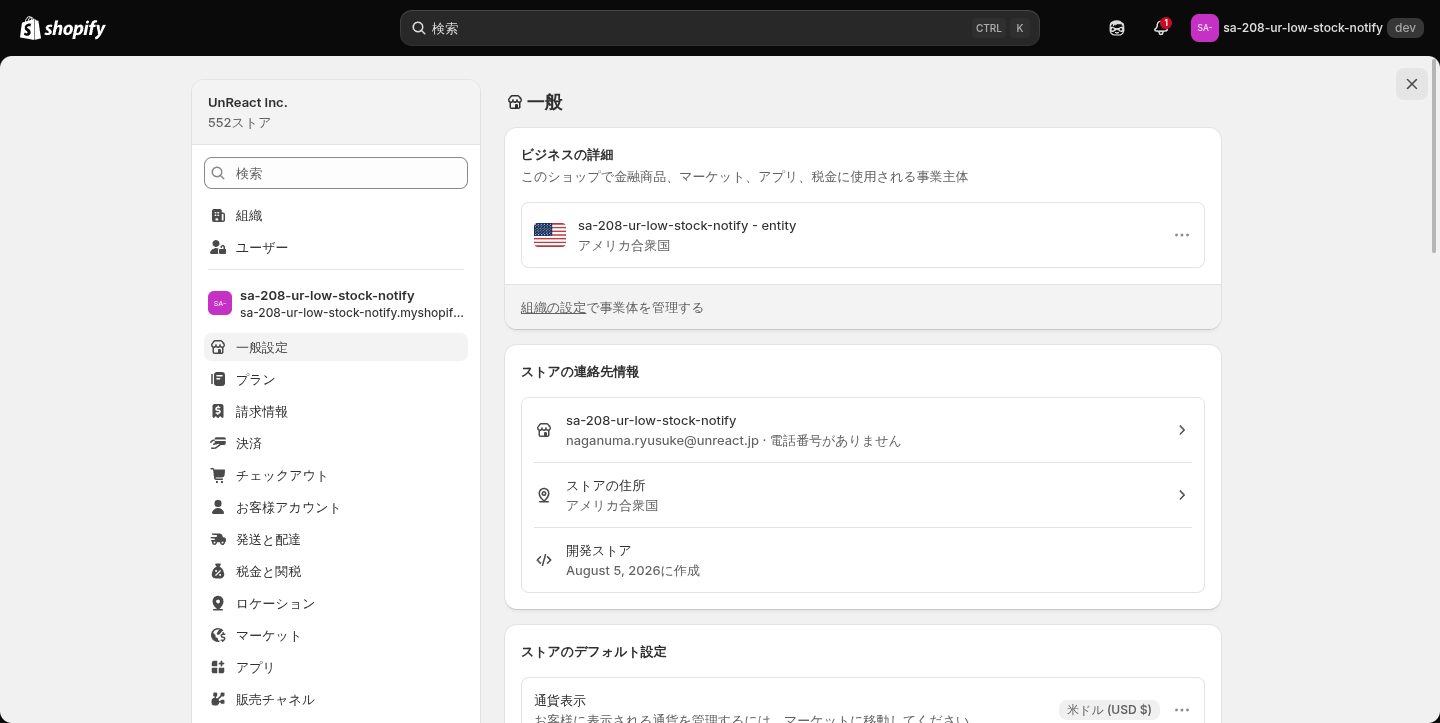Expand the ストアの住所 chevron
1440x723 pixels.
[1182, 495]
